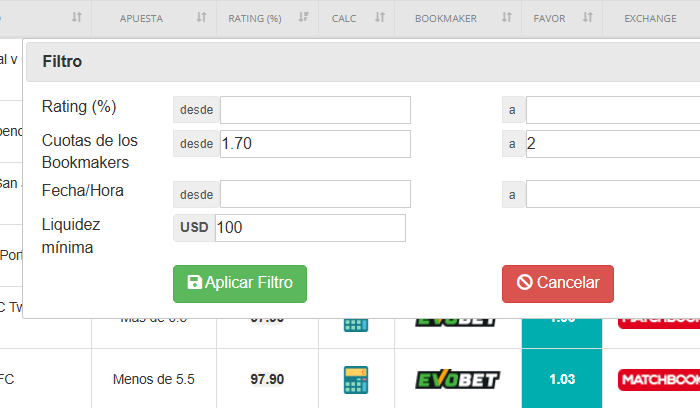The width and height of the screenshot is (700, 408).
Task: Click the USD currency addon
Action: coord(194,228)
